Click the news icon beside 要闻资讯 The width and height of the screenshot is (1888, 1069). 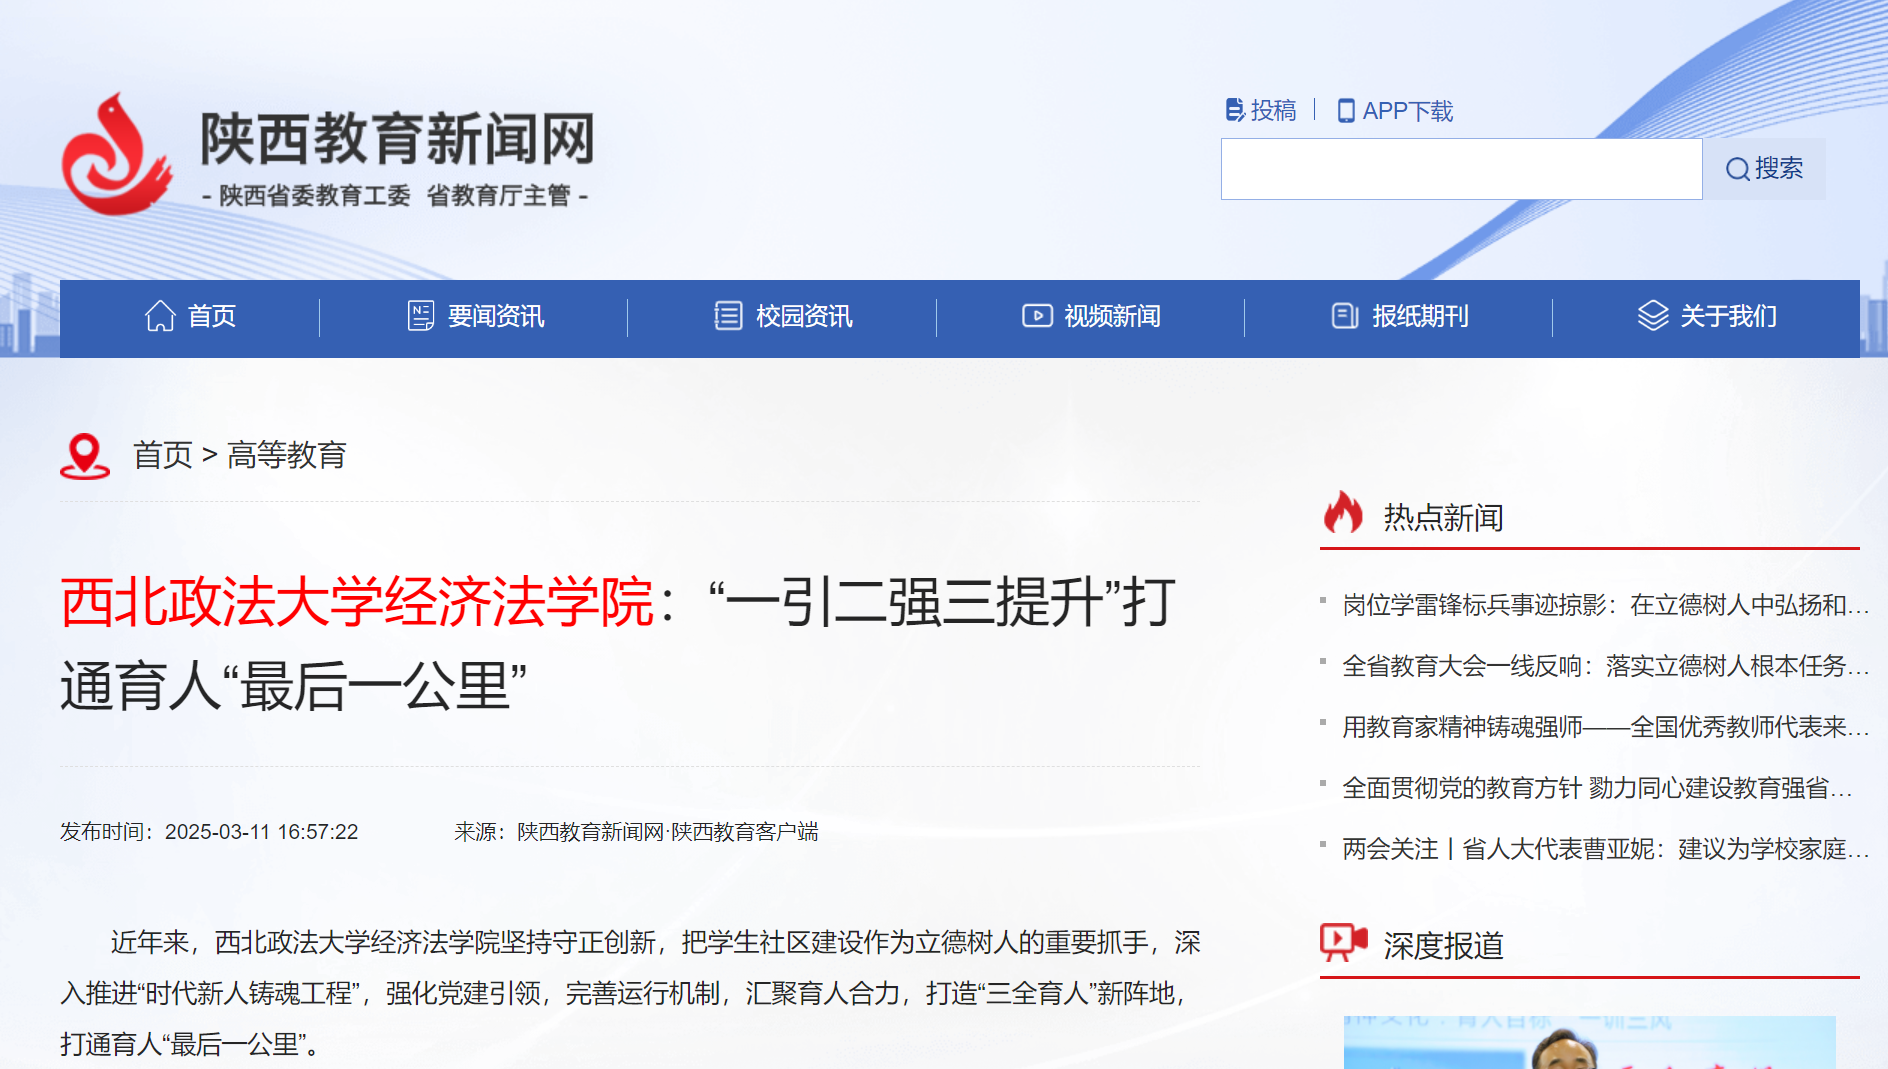click(420, 316)
